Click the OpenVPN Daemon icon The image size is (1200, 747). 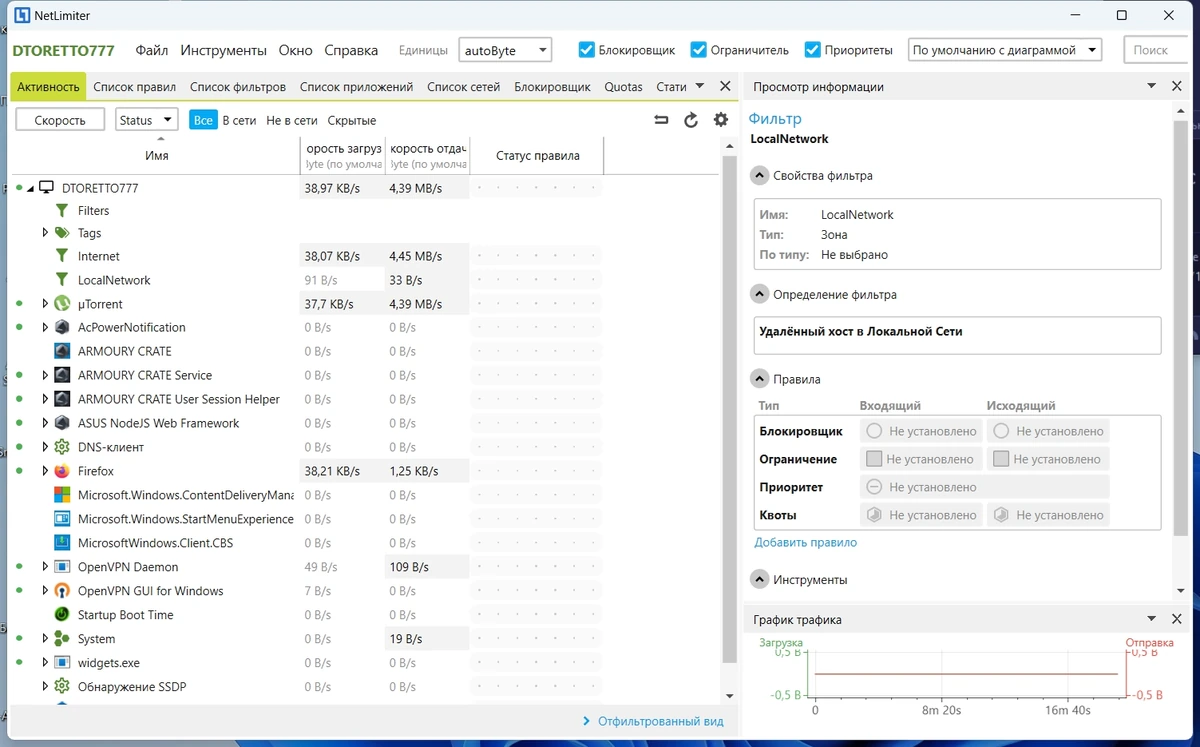[x=61, y=567]
